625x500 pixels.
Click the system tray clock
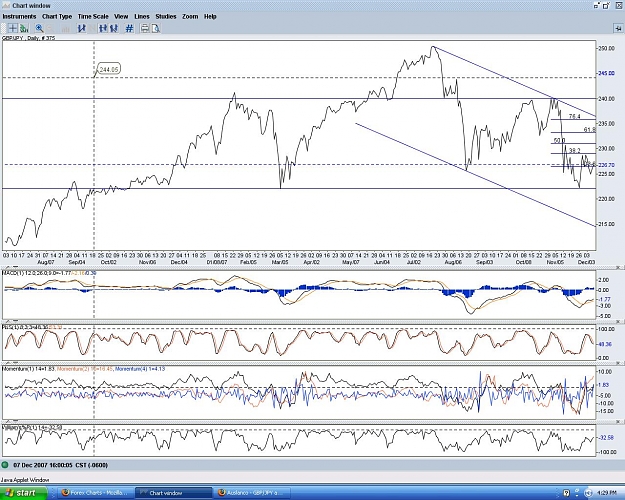click(608, 493)
